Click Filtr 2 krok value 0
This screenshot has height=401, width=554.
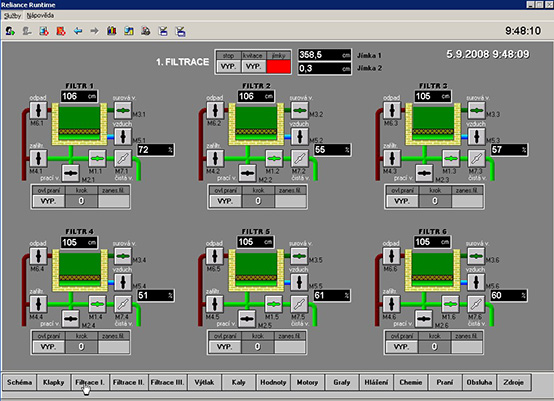pyautogui.click(x=258, y=201)
